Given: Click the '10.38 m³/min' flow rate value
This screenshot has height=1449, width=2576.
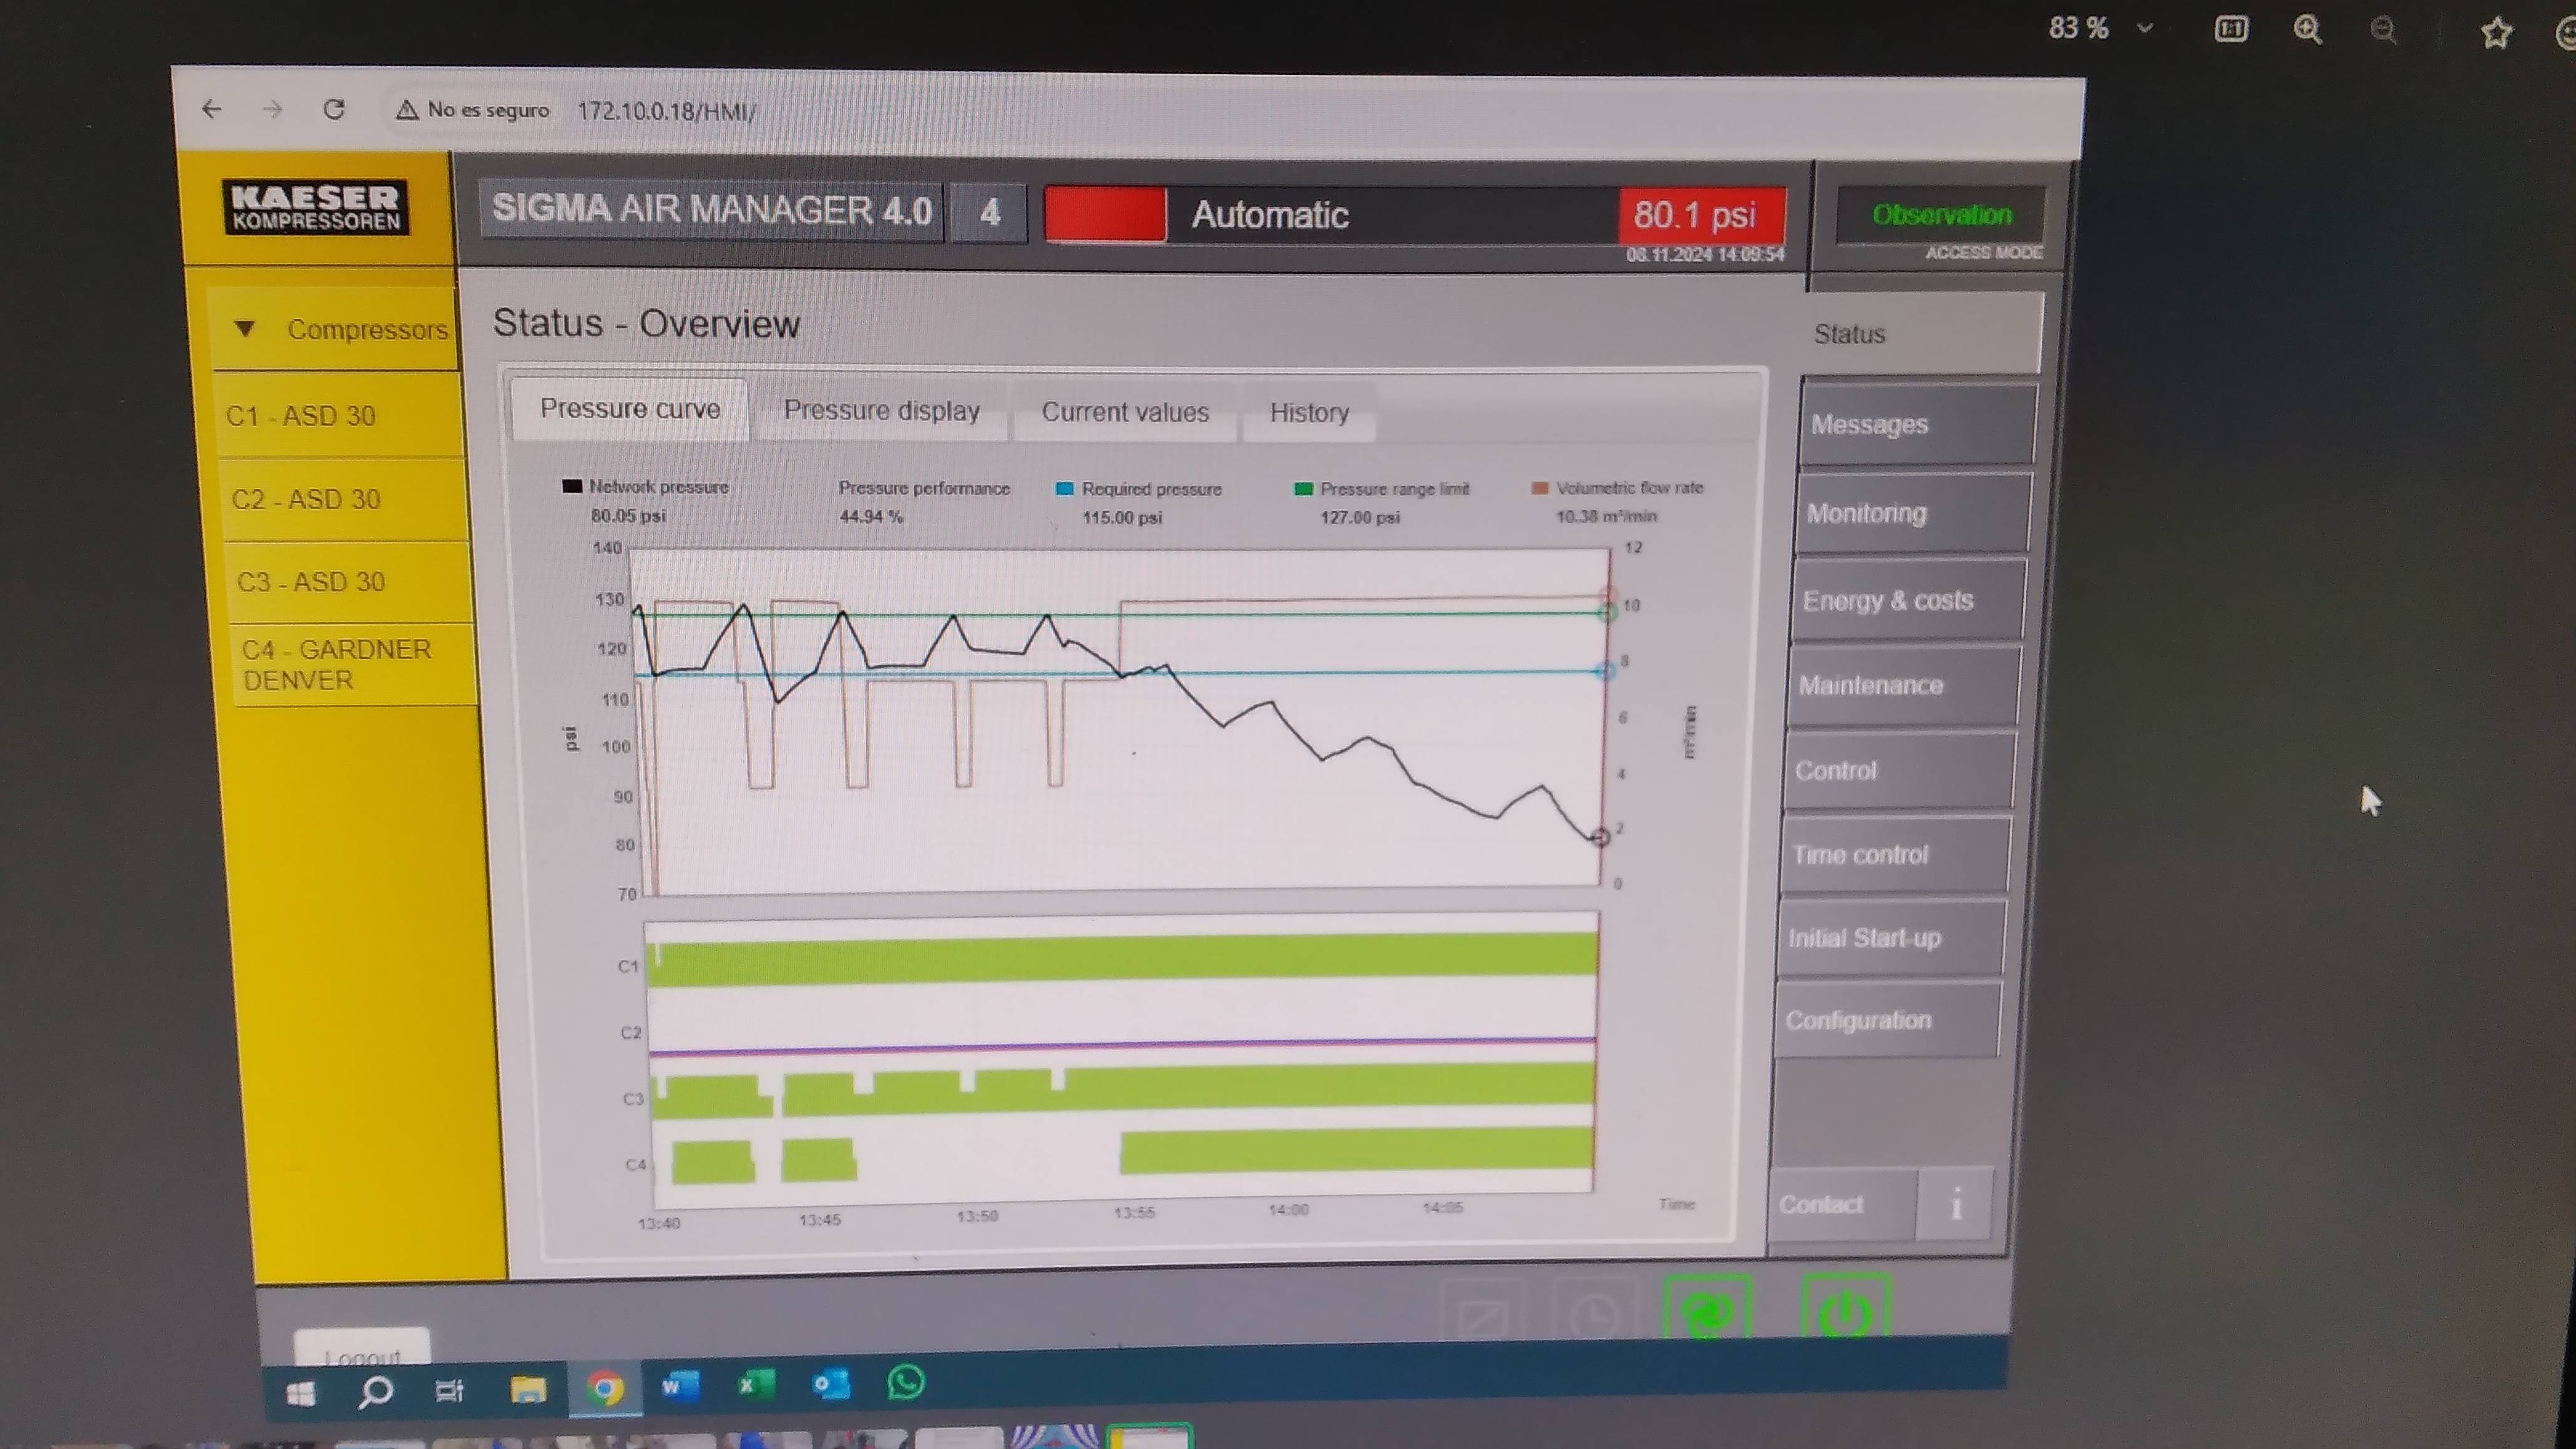Looking at the screenshot, I should [1606, 516].
